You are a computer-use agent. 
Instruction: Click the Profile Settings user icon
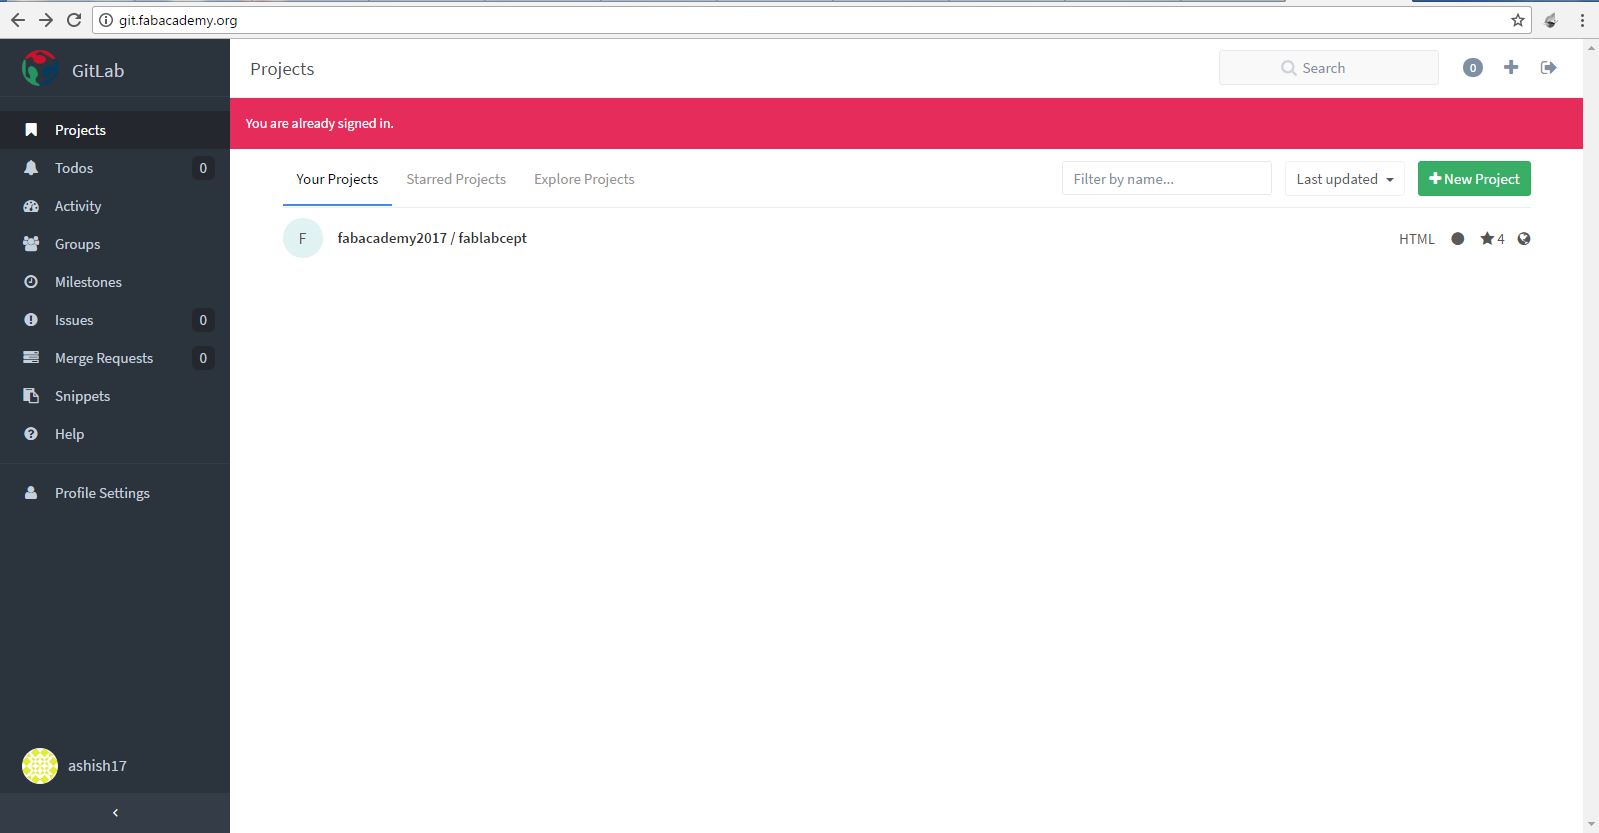point(31,493)
